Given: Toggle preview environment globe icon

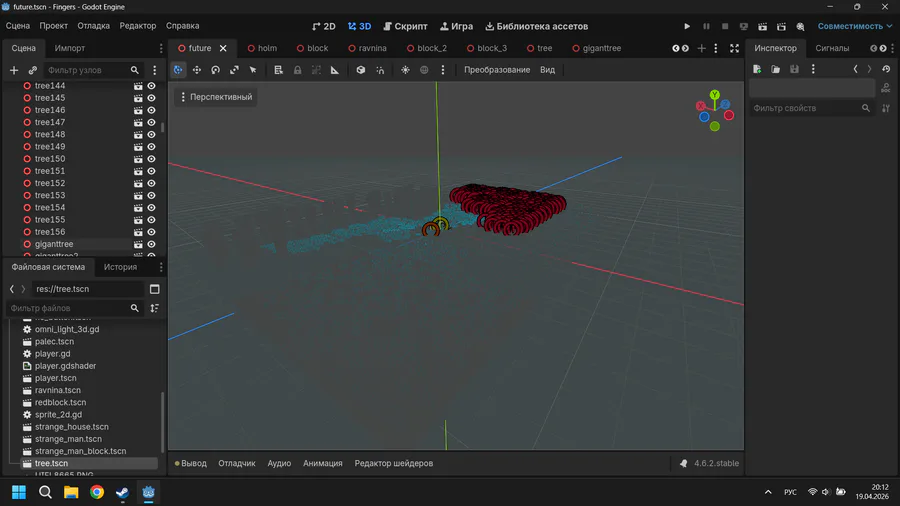Looking at the screenshot, I should coord(424,70).
